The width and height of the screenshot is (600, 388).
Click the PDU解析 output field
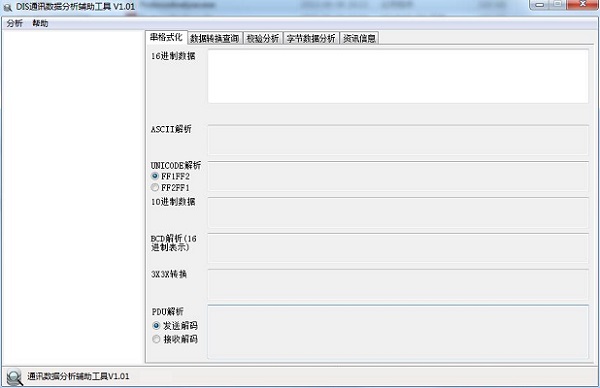point(398,332)
